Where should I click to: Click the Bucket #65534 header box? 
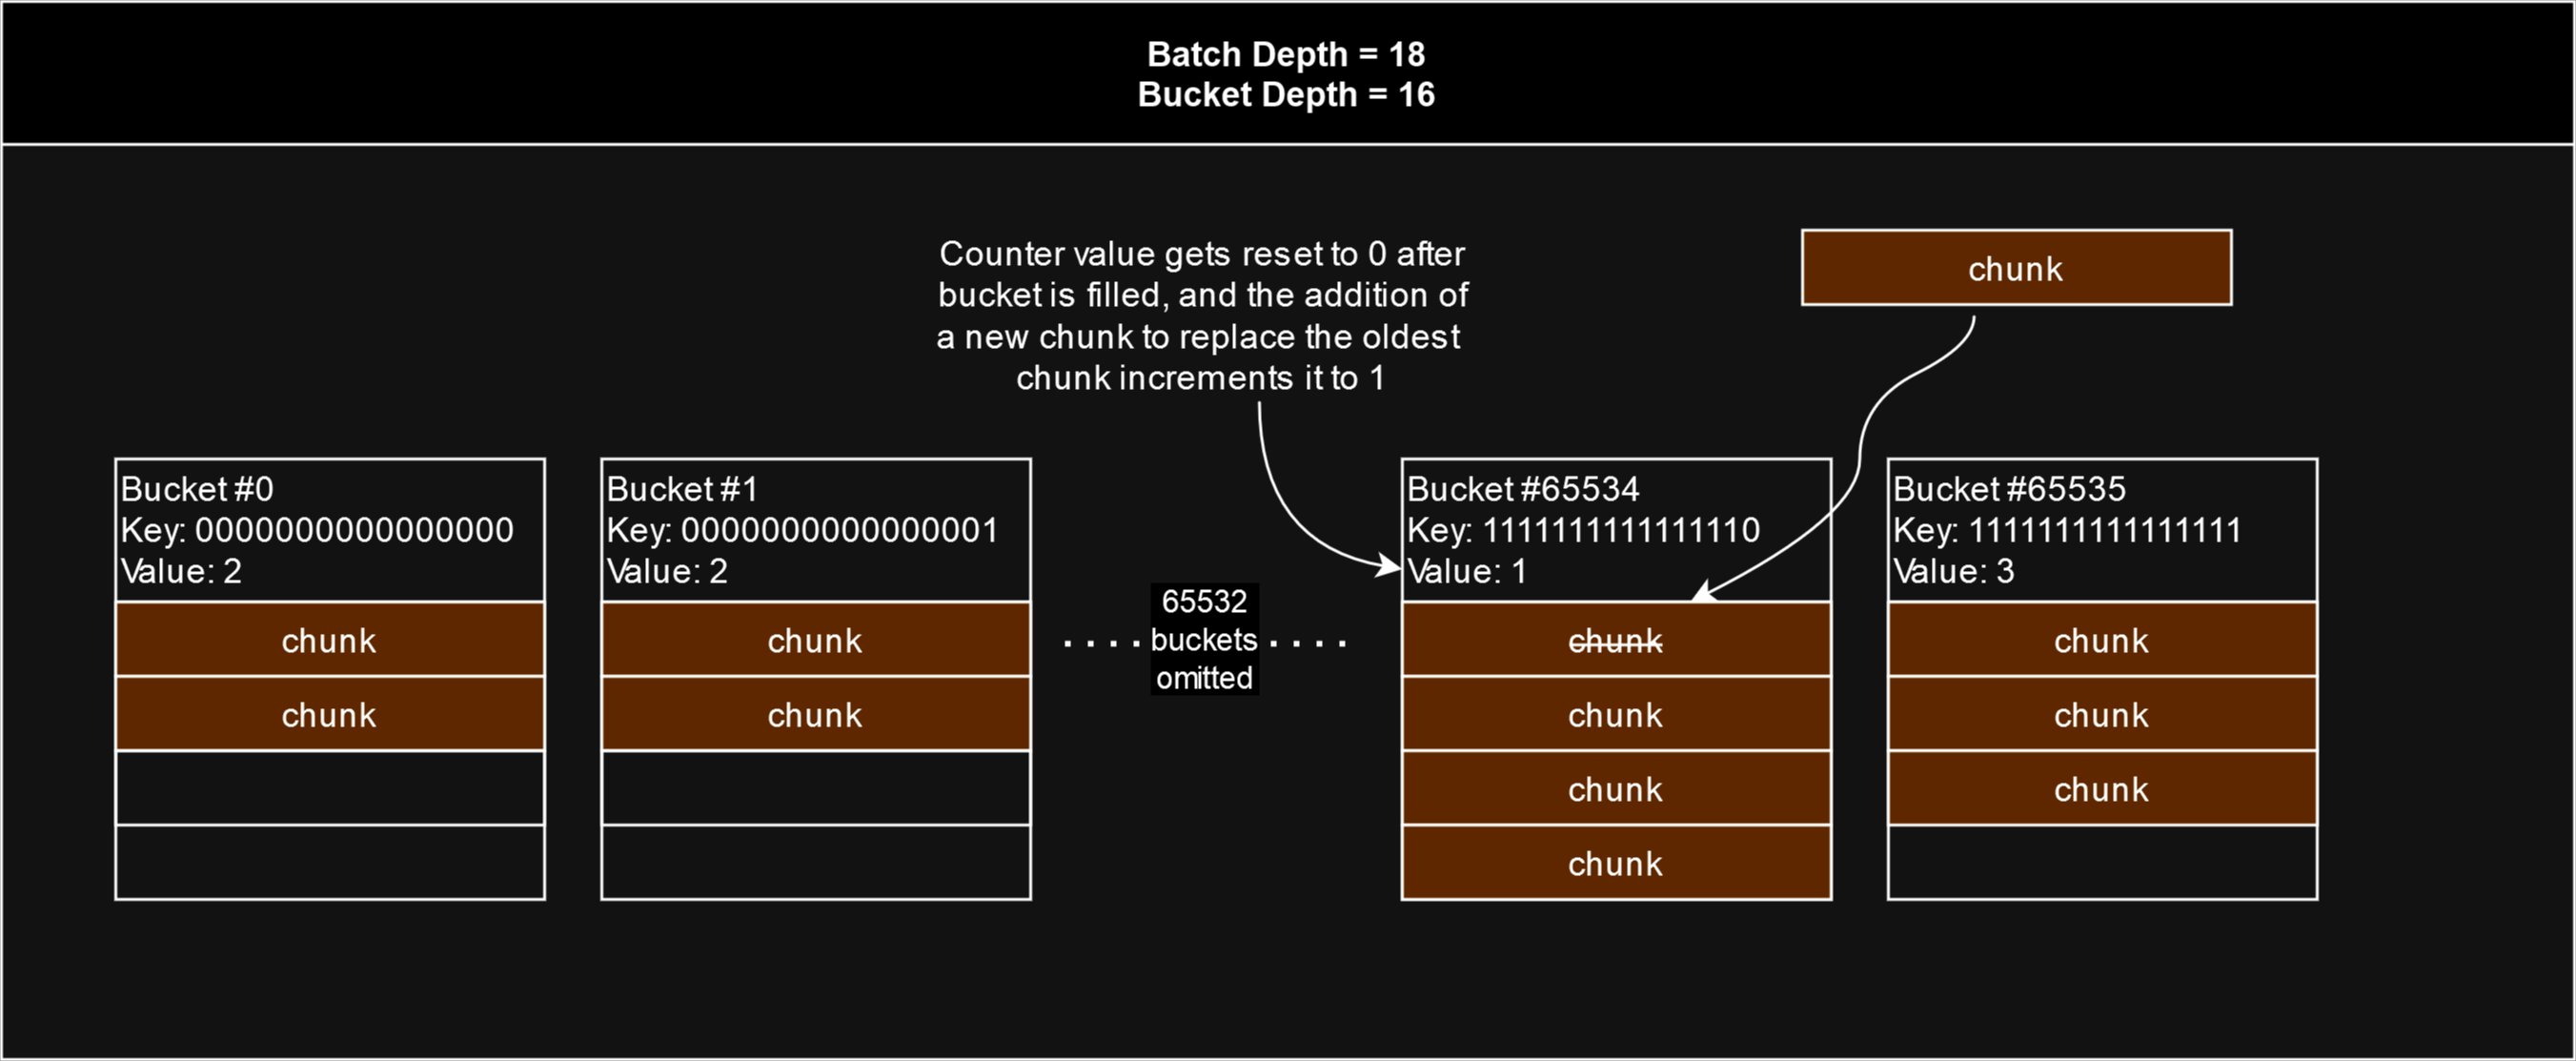click(1615, 529)
